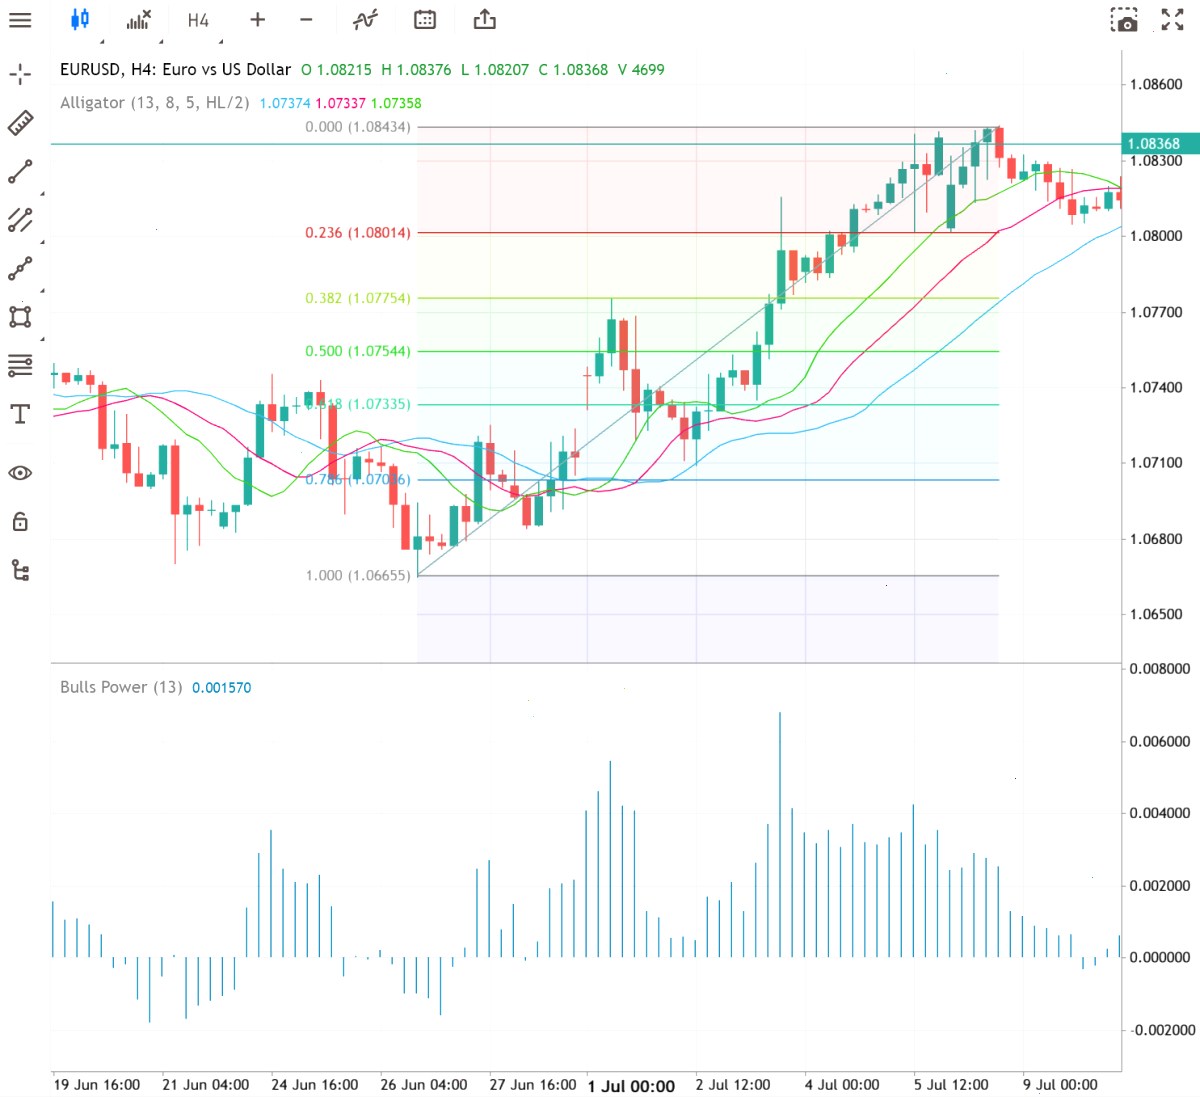Viewport: 1200px width, 1097px height.
Task: Toggle fullscreen mode icon
Action: click(x=1172, y=19)
